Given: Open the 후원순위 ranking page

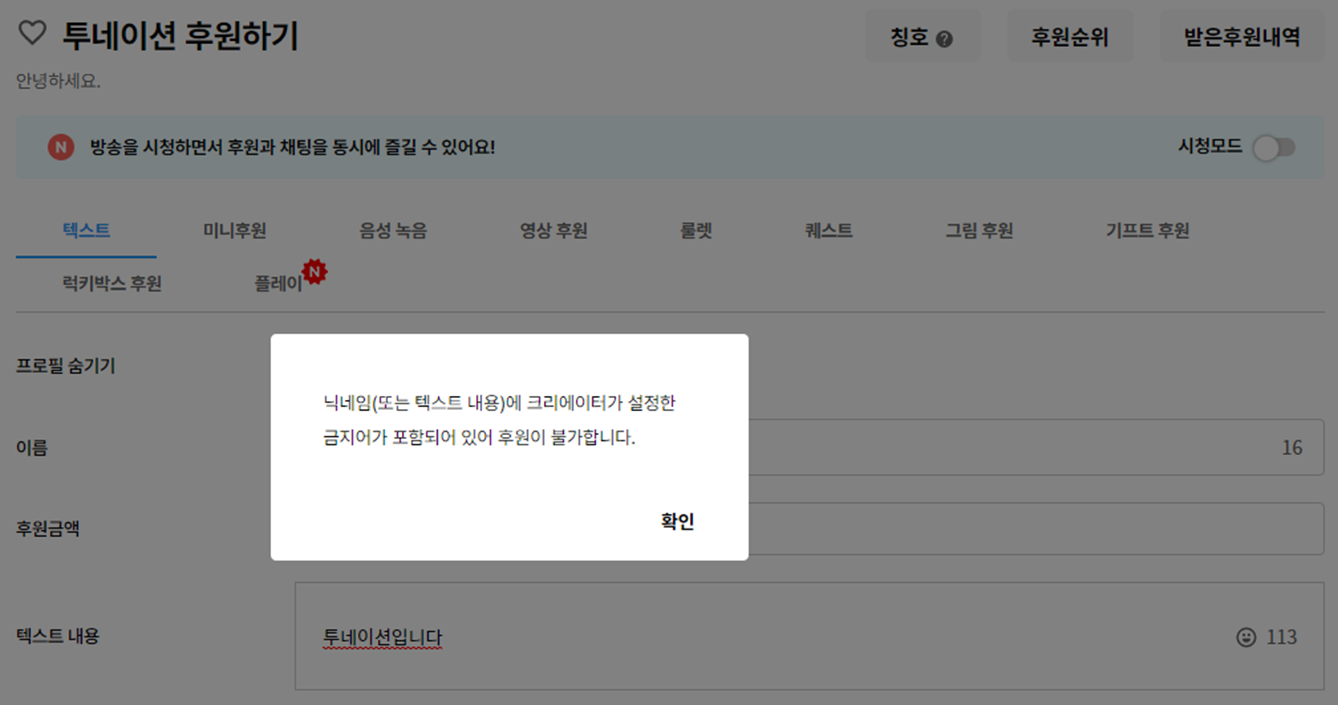Looking at the screenshot, I should (x=1070, y=37).
